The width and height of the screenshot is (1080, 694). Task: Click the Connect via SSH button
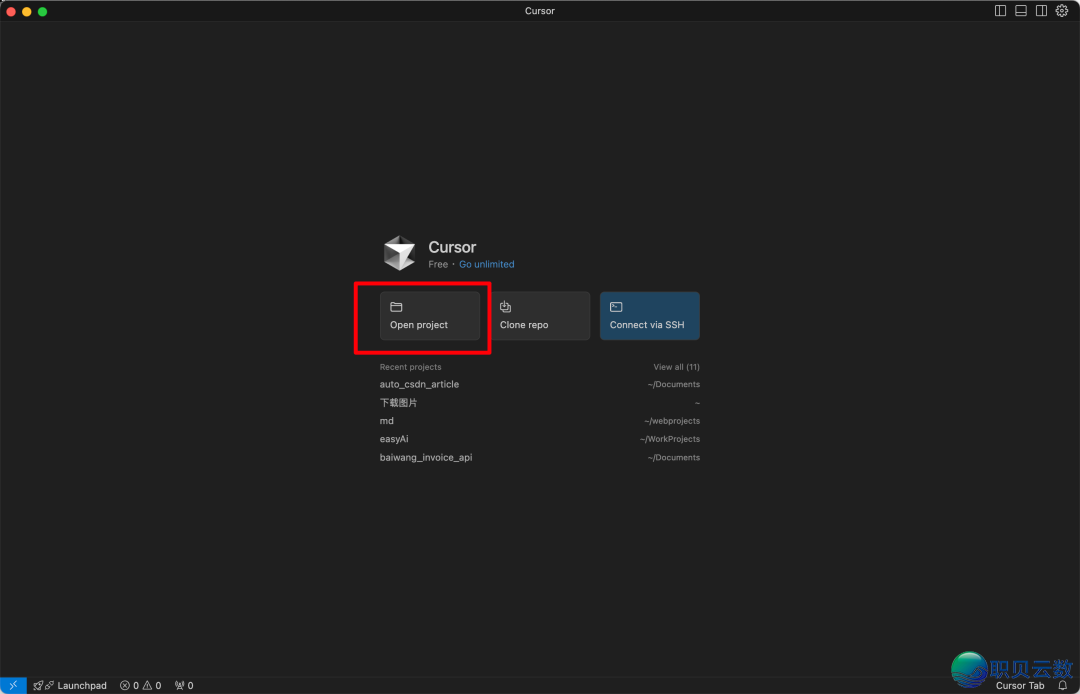[649, 316]
